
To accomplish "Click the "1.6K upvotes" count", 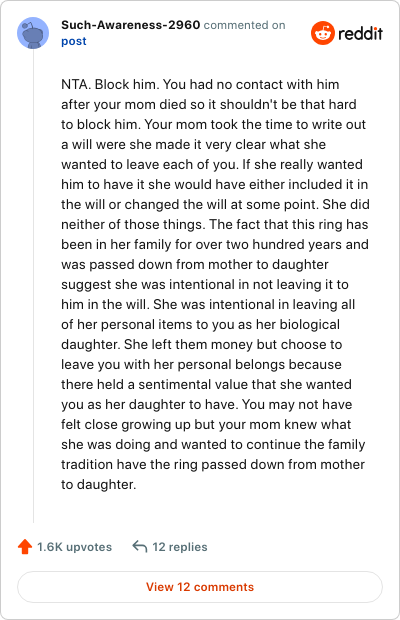I will pos(74,547).
